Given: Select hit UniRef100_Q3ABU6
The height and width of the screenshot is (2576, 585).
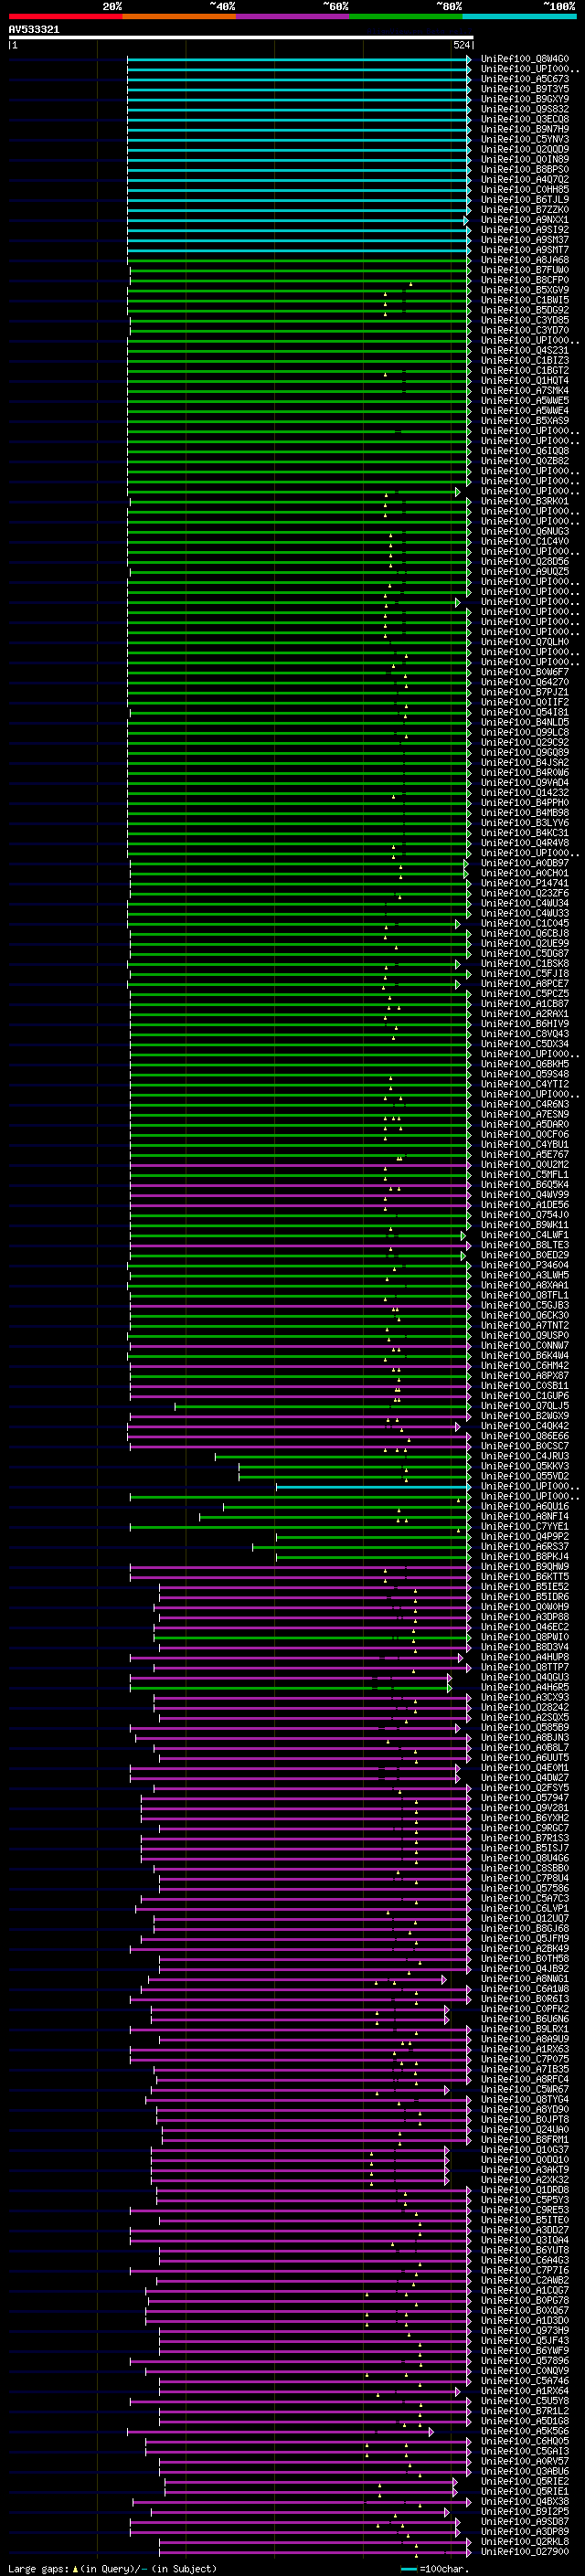Looking at the screenshot, I should (524, 2471).
